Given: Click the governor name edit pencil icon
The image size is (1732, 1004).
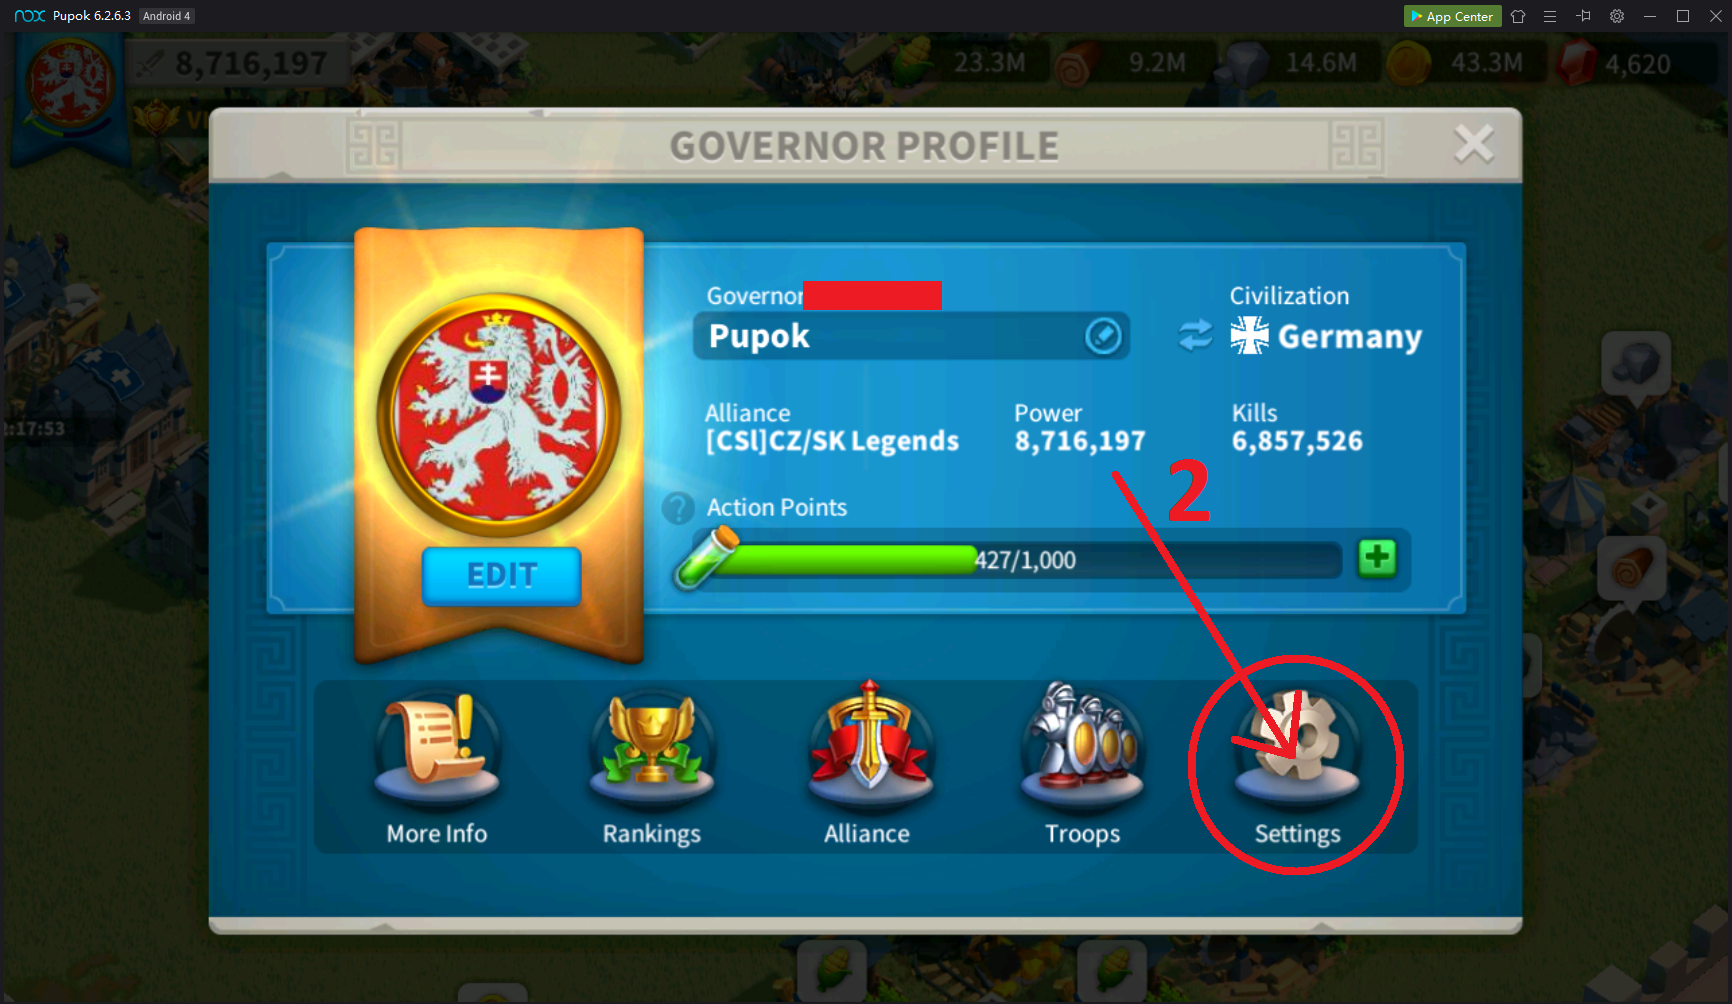Looking at the screenshot, I should (x=1103, y=336).
